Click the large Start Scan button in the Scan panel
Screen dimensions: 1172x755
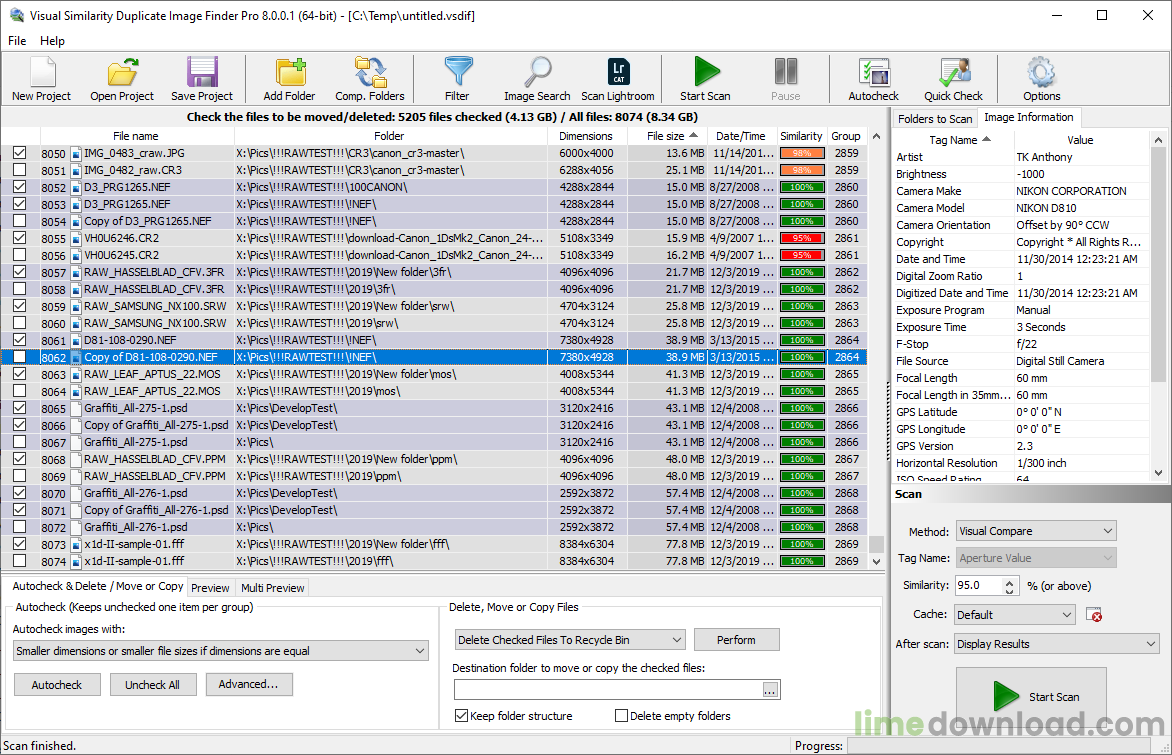click(1031, 697)
